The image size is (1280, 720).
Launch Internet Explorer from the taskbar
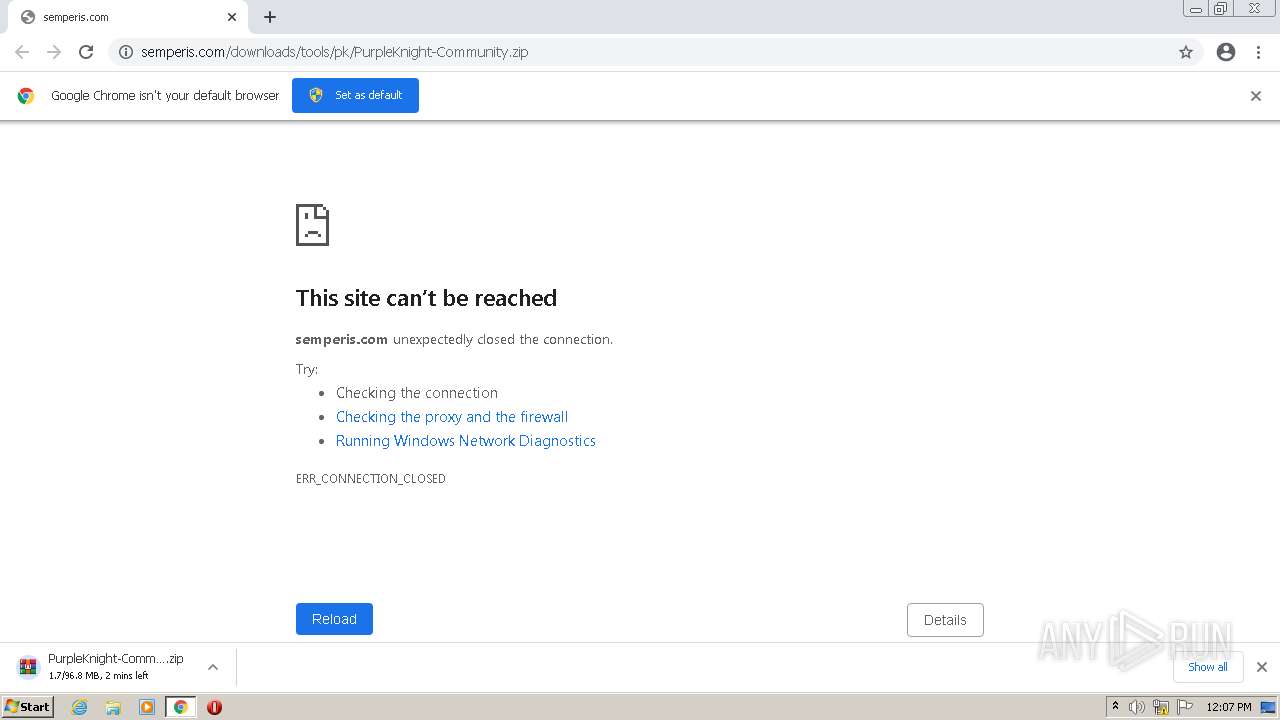point(80,707)
